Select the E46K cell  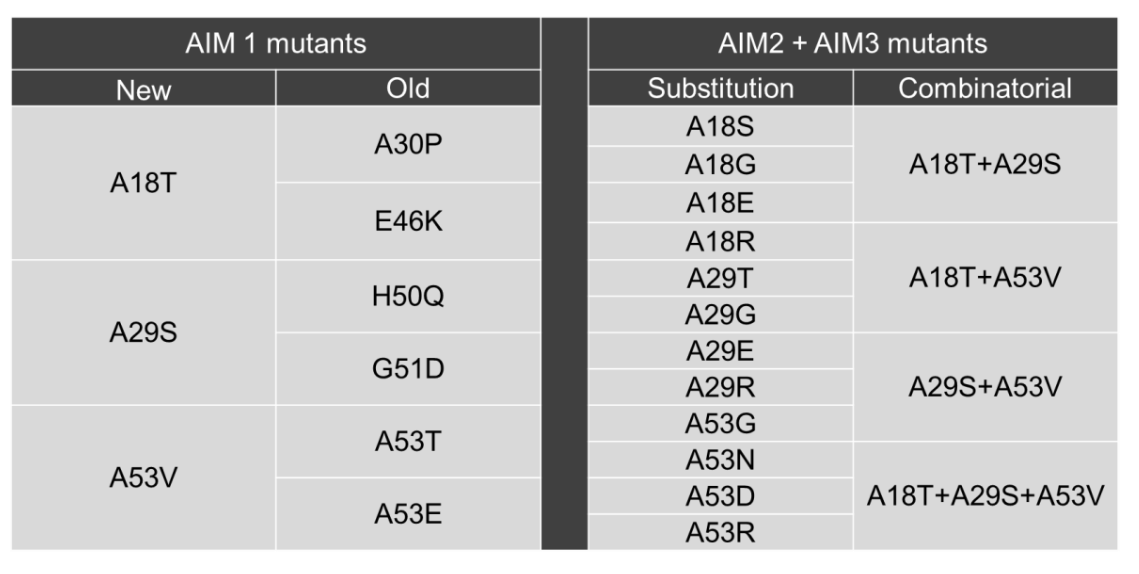point(408,222)
